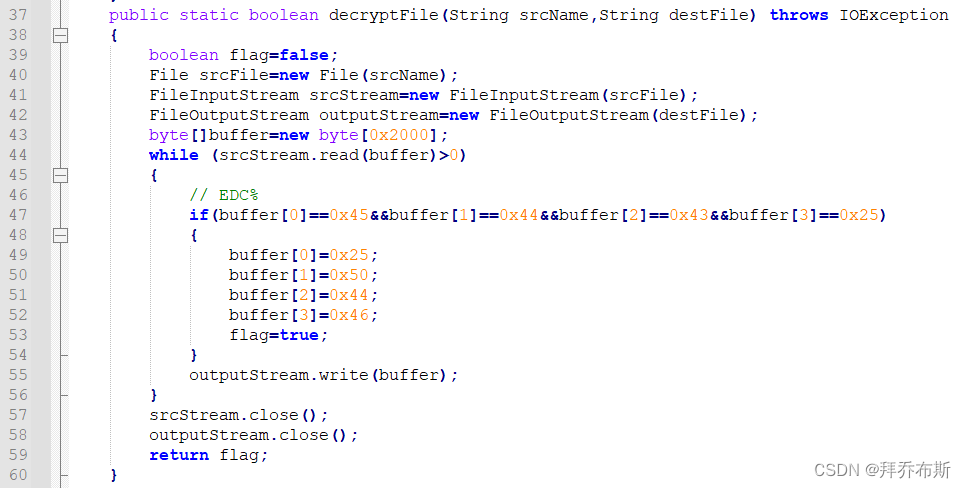
Task: Click 'buffer[0]=0x25;' on line 49
Action: tap(303, 255)
